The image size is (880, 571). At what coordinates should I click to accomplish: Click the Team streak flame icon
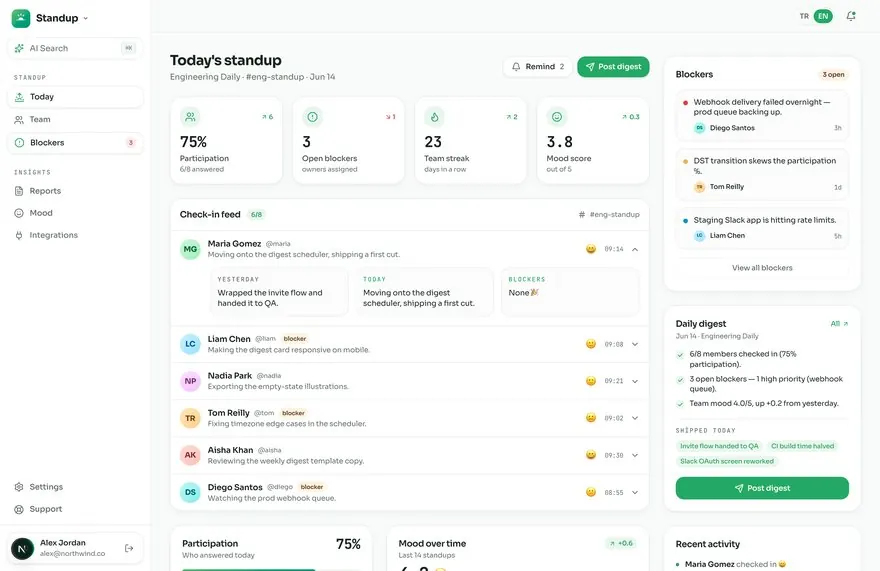434,117
